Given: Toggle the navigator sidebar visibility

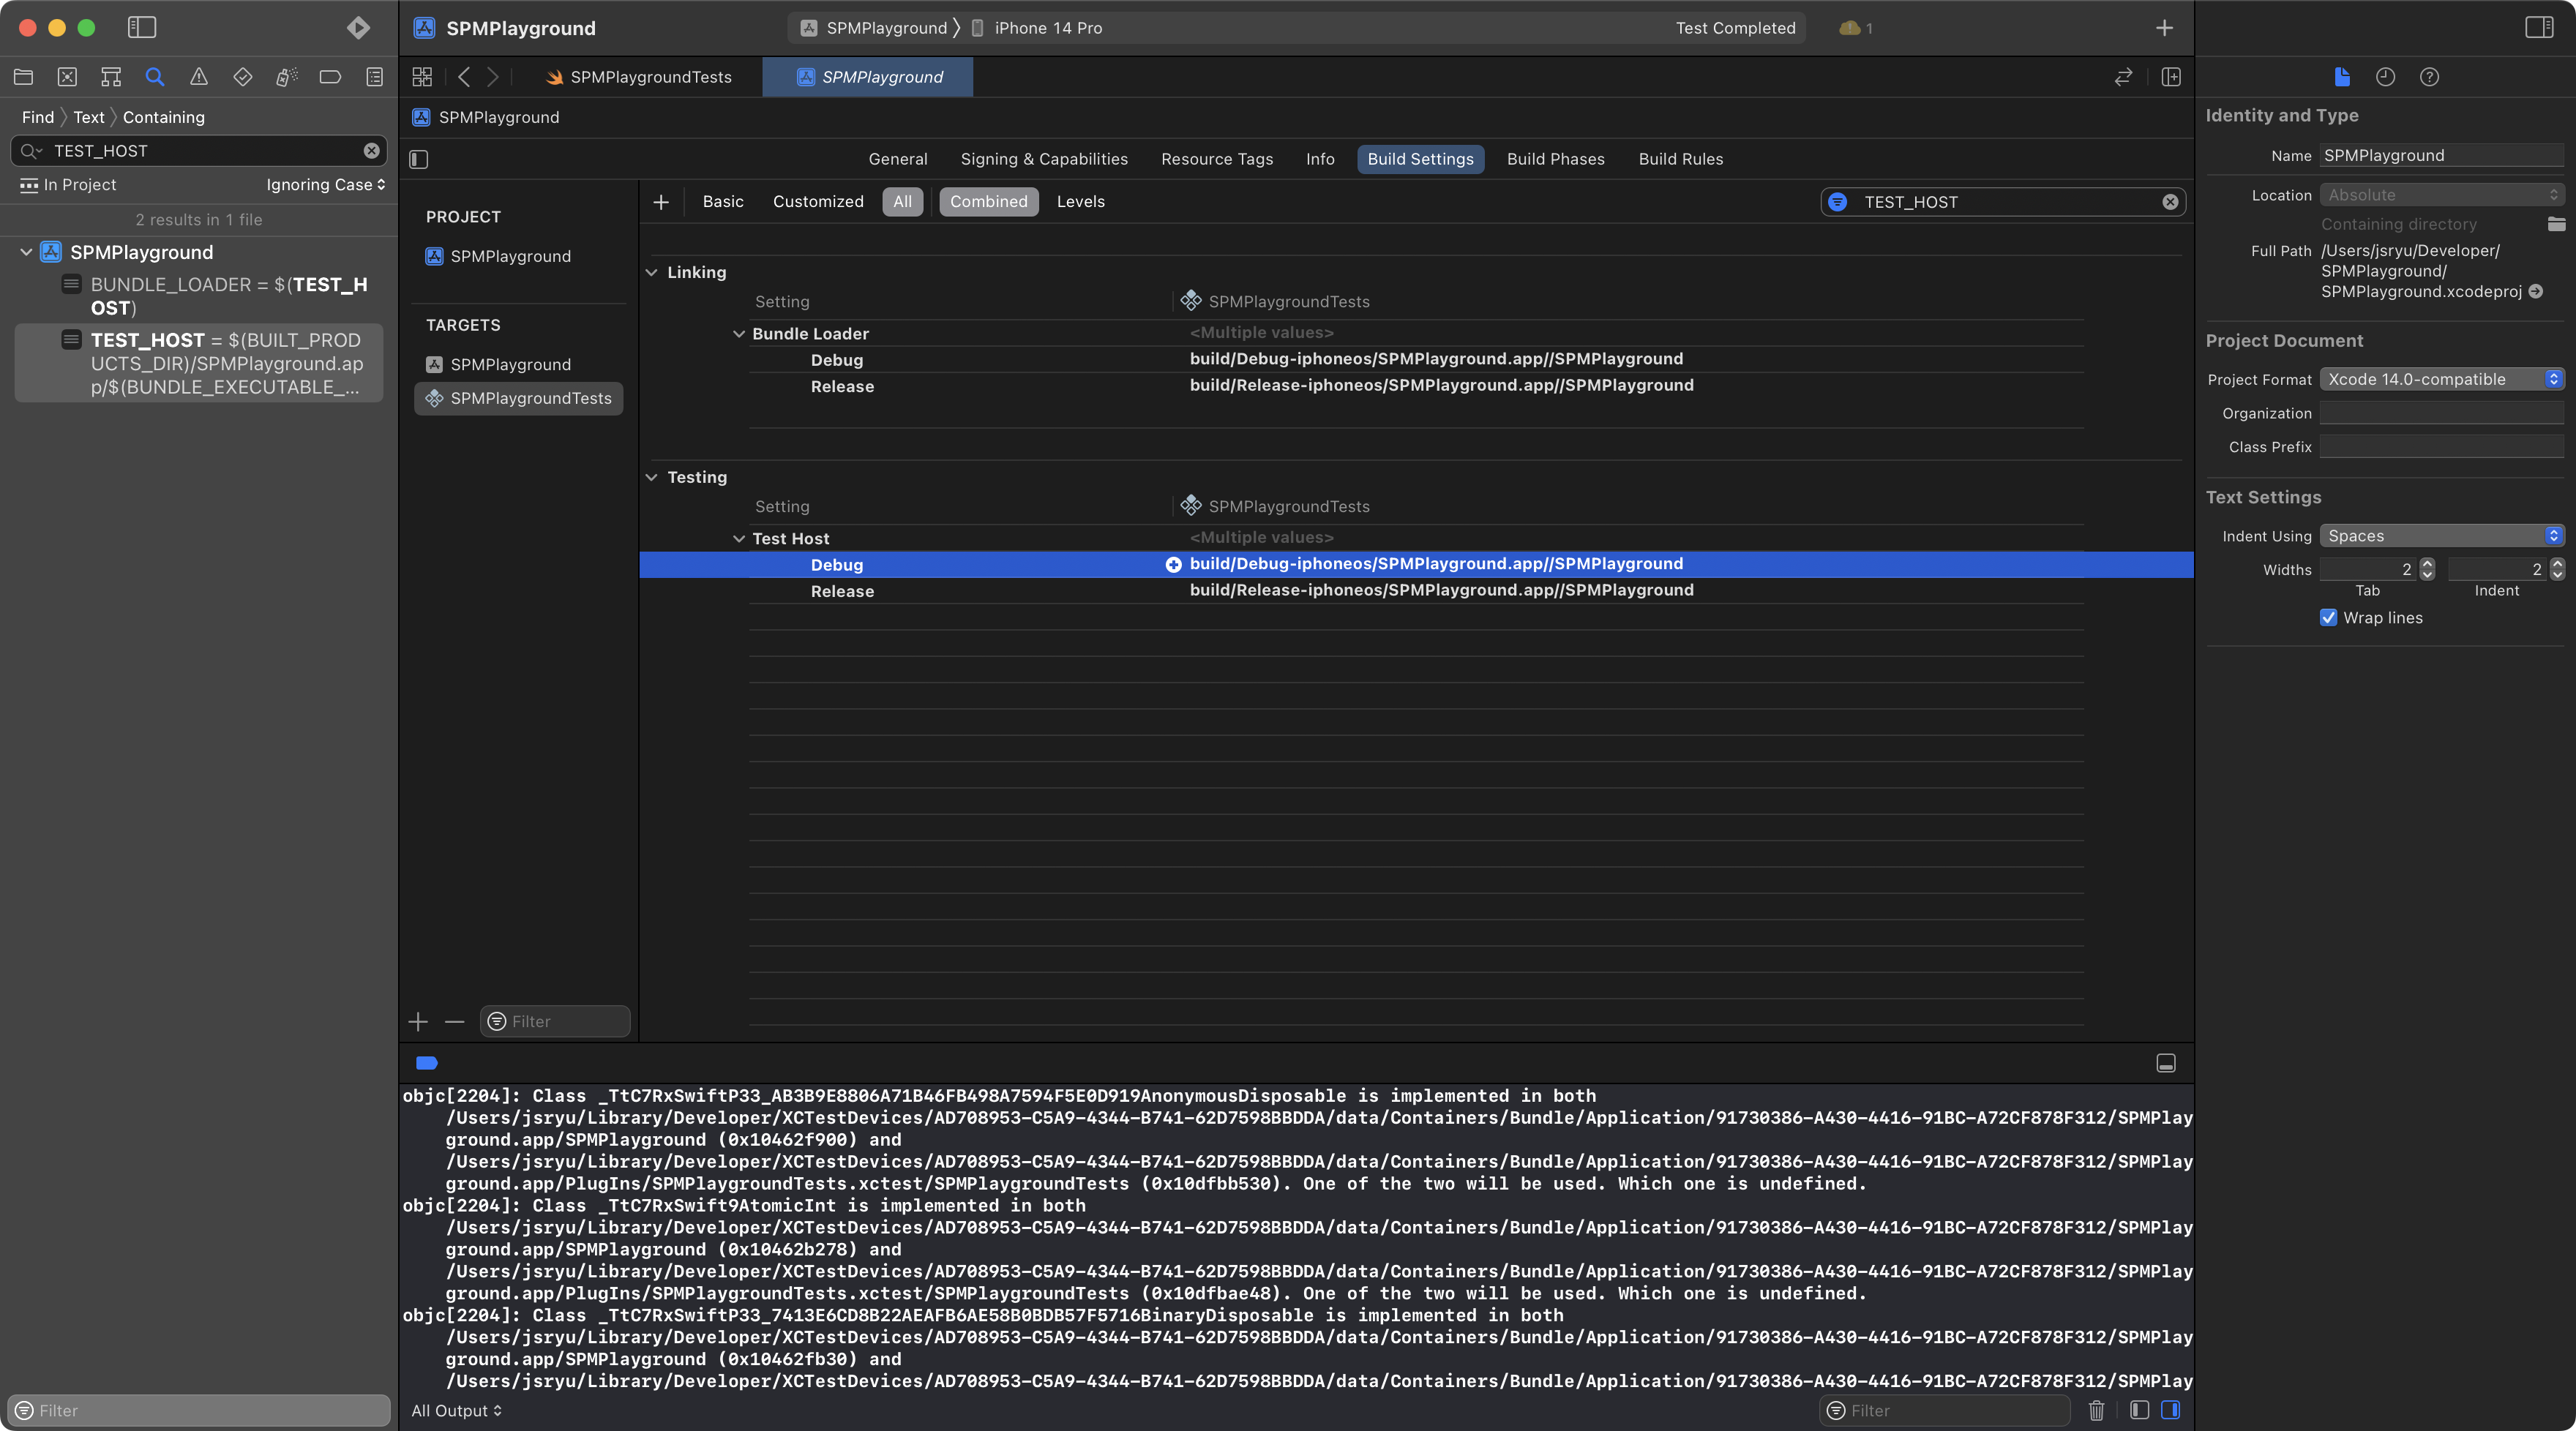Looking at the screenshot, I should 142,28.
